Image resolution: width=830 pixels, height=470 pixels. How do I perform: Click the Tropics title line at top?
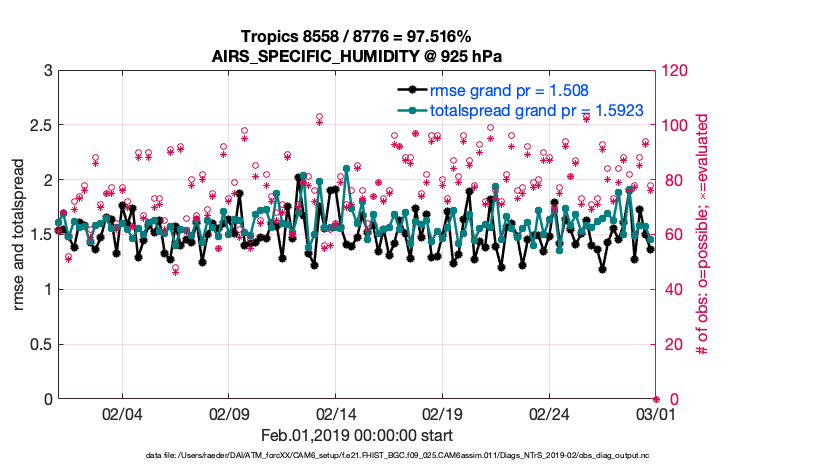click(x=356, y=36)
